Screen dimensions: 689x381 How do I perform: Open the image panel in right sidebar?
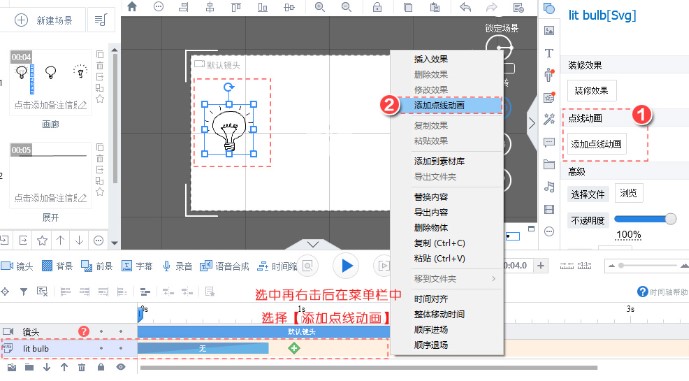549,30
